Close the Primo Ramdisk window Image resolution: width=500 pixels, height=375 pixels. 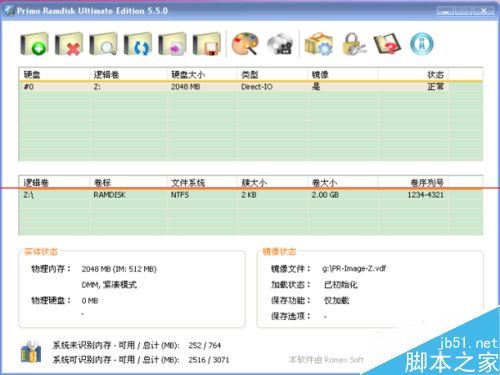pos(483,11)
